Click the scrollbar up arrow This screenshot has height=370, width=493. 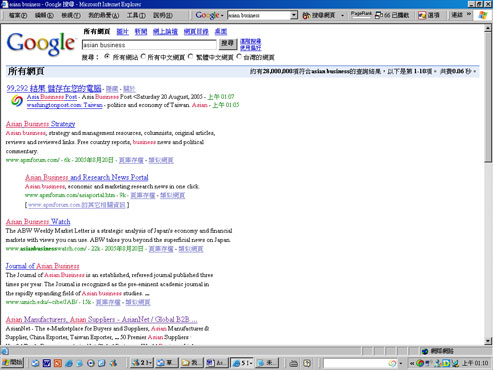(x=488, y=28)
